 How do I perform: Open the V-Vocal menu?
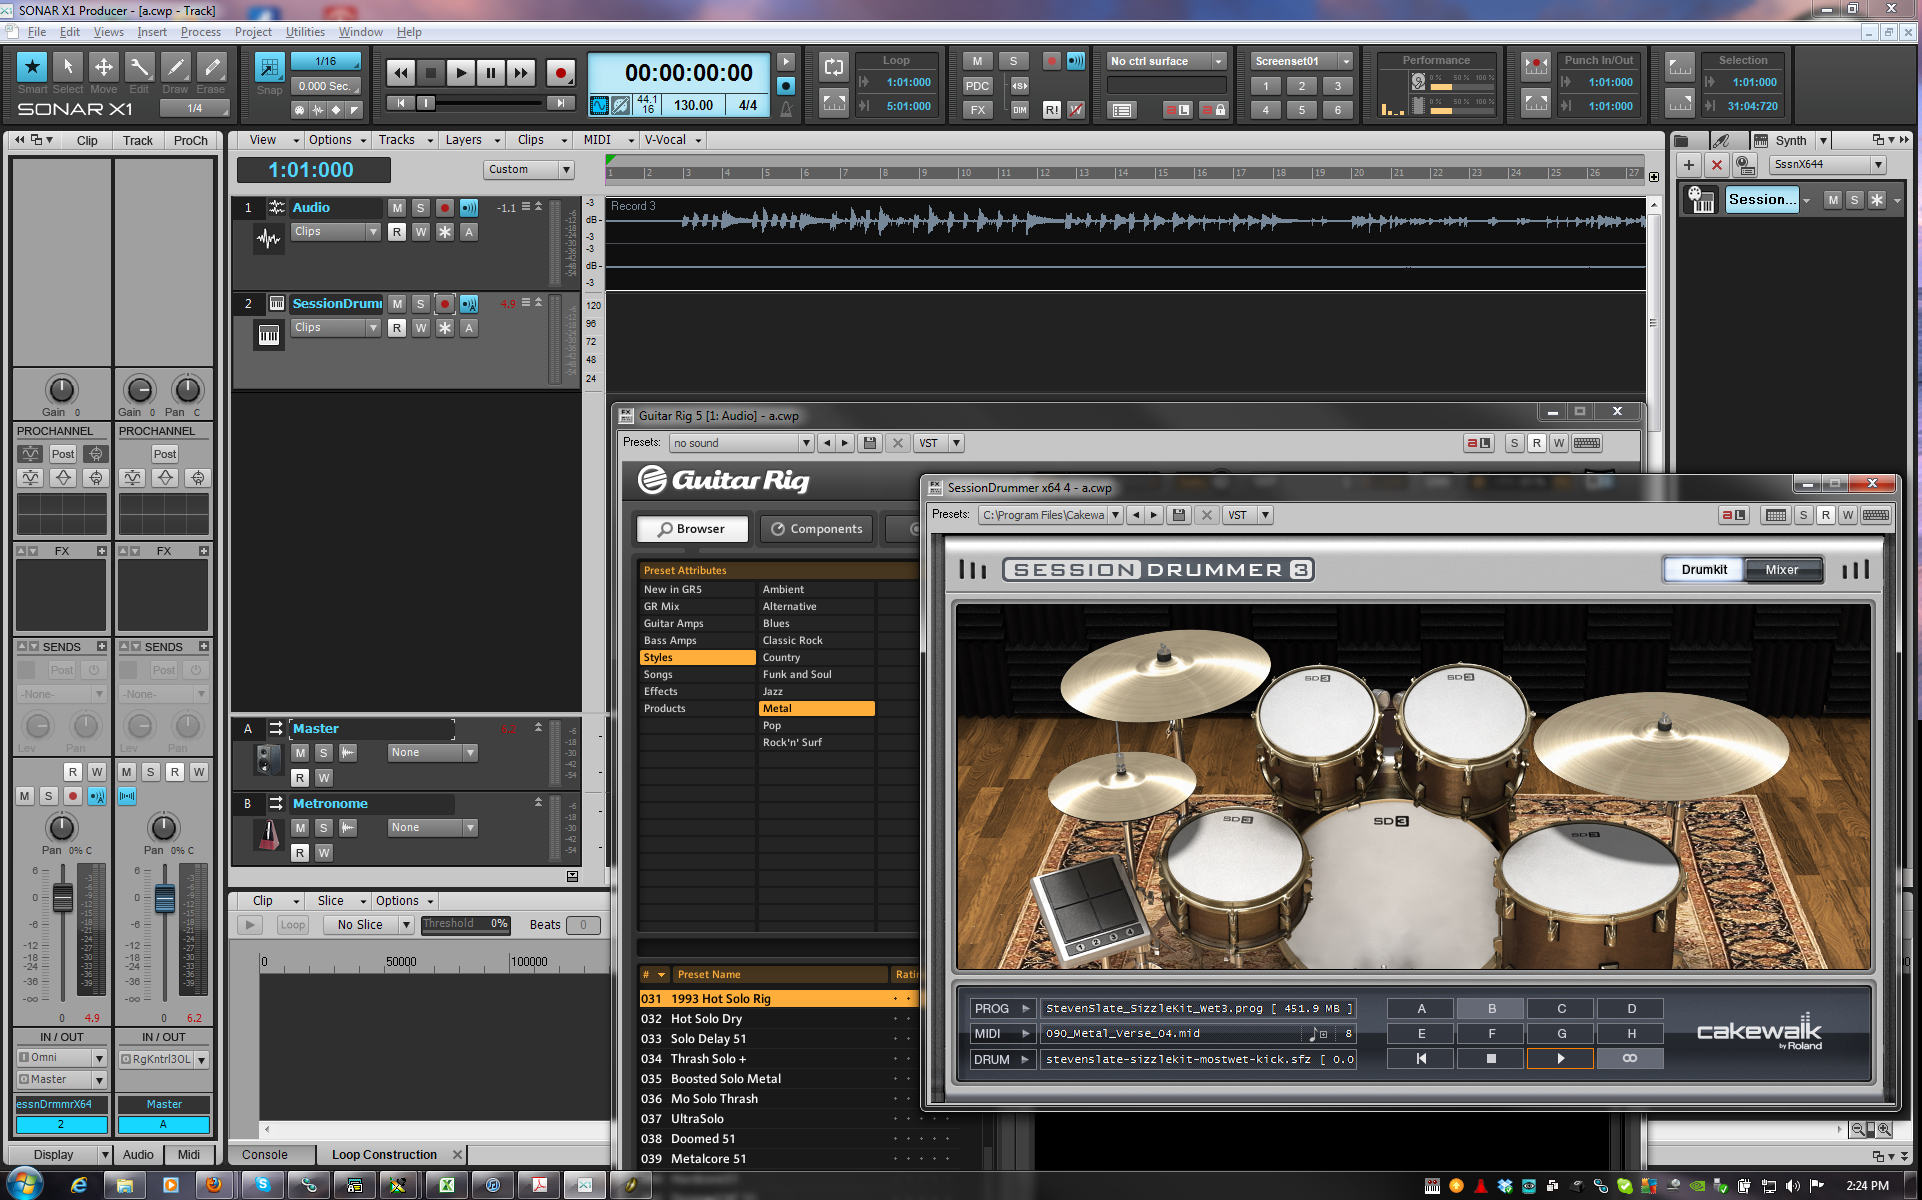pyautogui.click(x=672, y=140)
